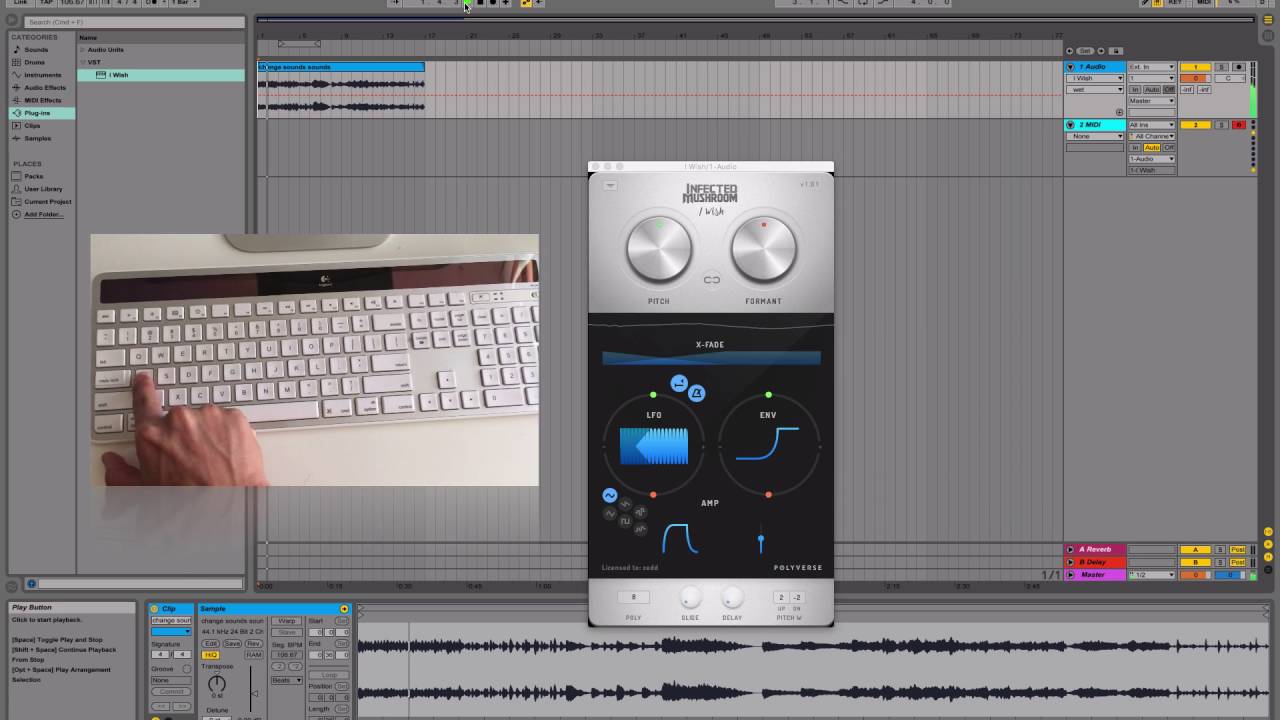1280x720 pixels.
Task: Open the I Wish plugin menu arrow
Action: coord(610,185)
